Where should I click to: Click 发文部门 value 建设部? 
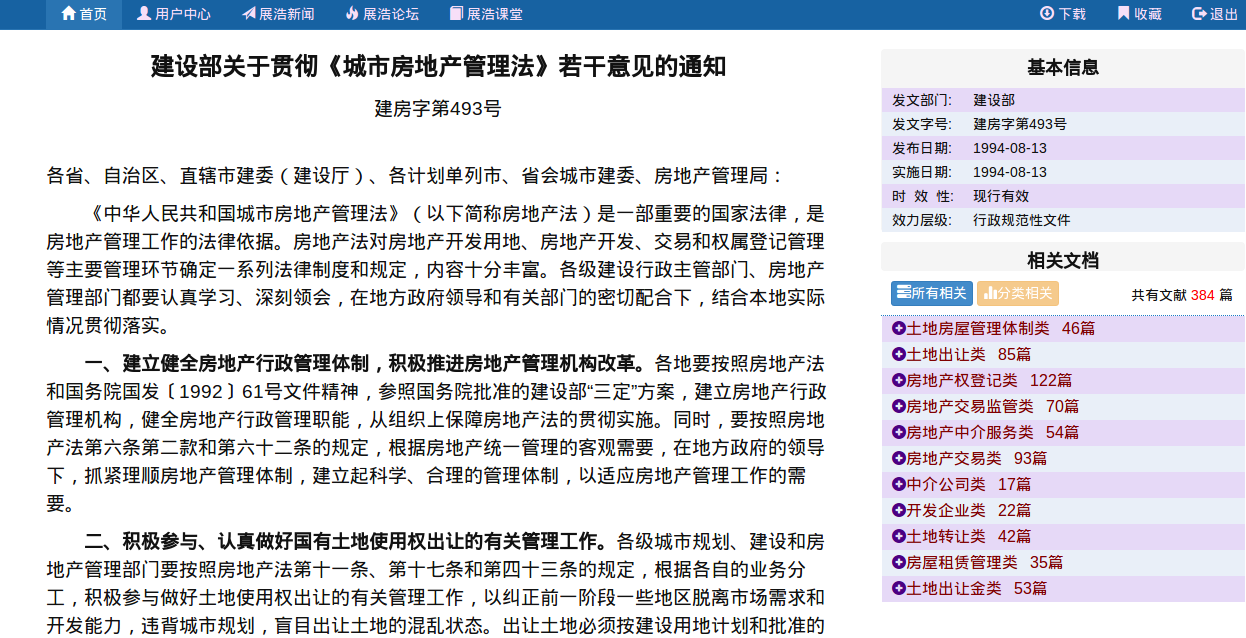pos(994,100)
